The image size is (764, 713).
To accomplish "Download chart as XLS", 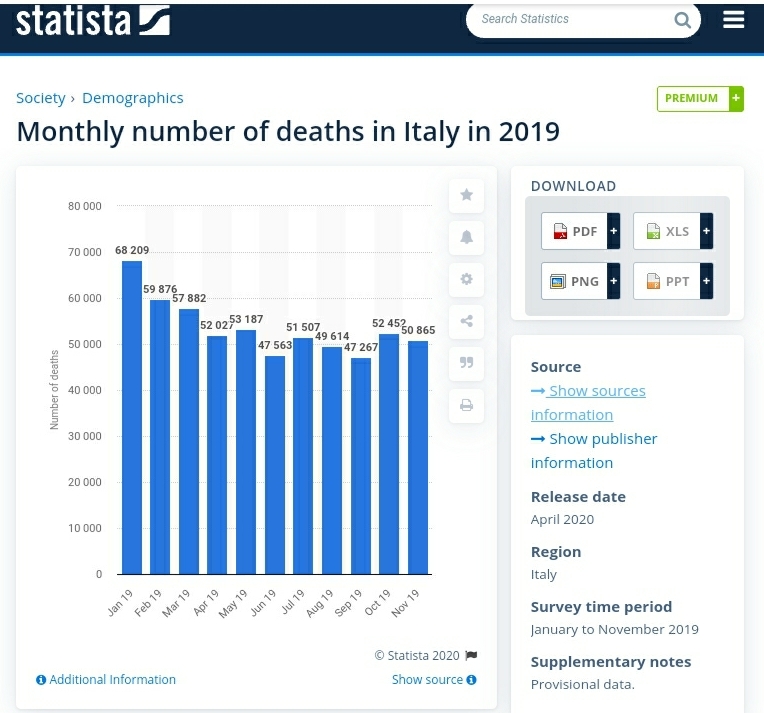I will tap(672, 231).
